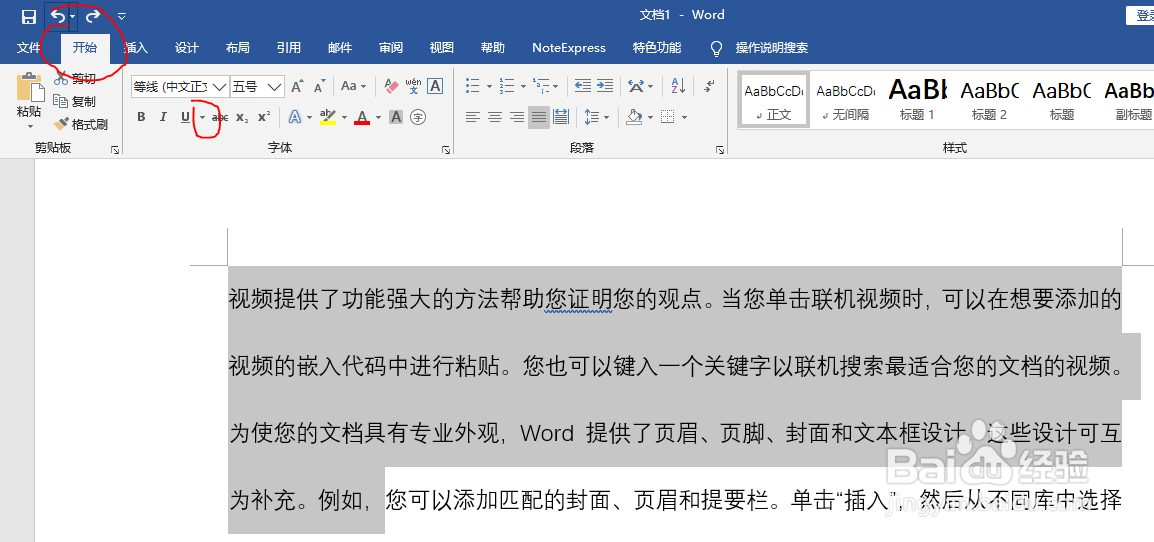The height and width of the screenshot is (542, 1154).
Task: Click the Paste (粘贴) clipboard icon
Action: tap(29, 88)
